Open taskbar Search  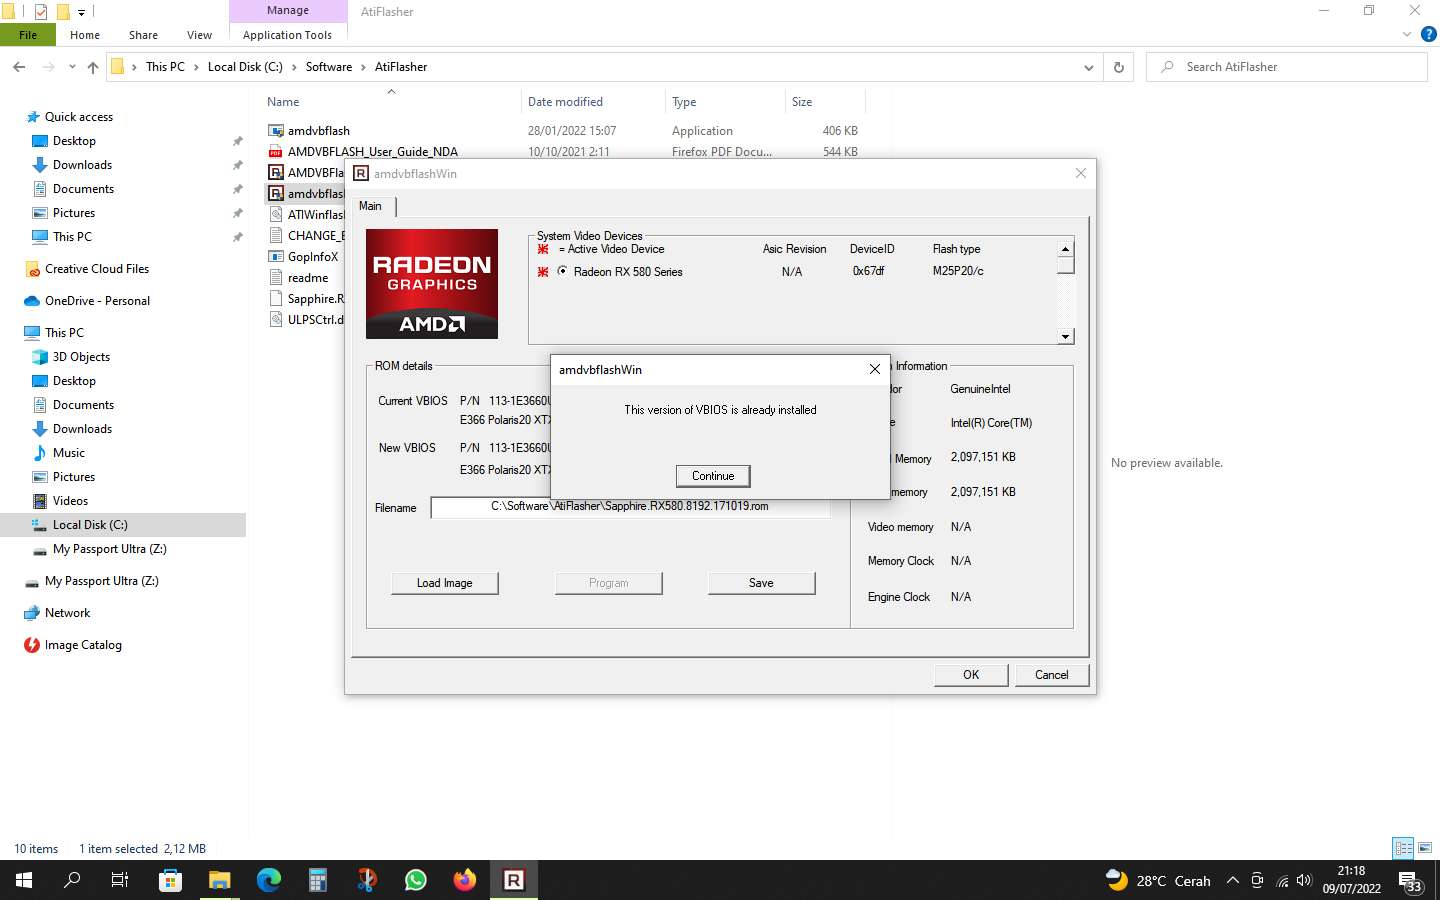coord(72,880)
